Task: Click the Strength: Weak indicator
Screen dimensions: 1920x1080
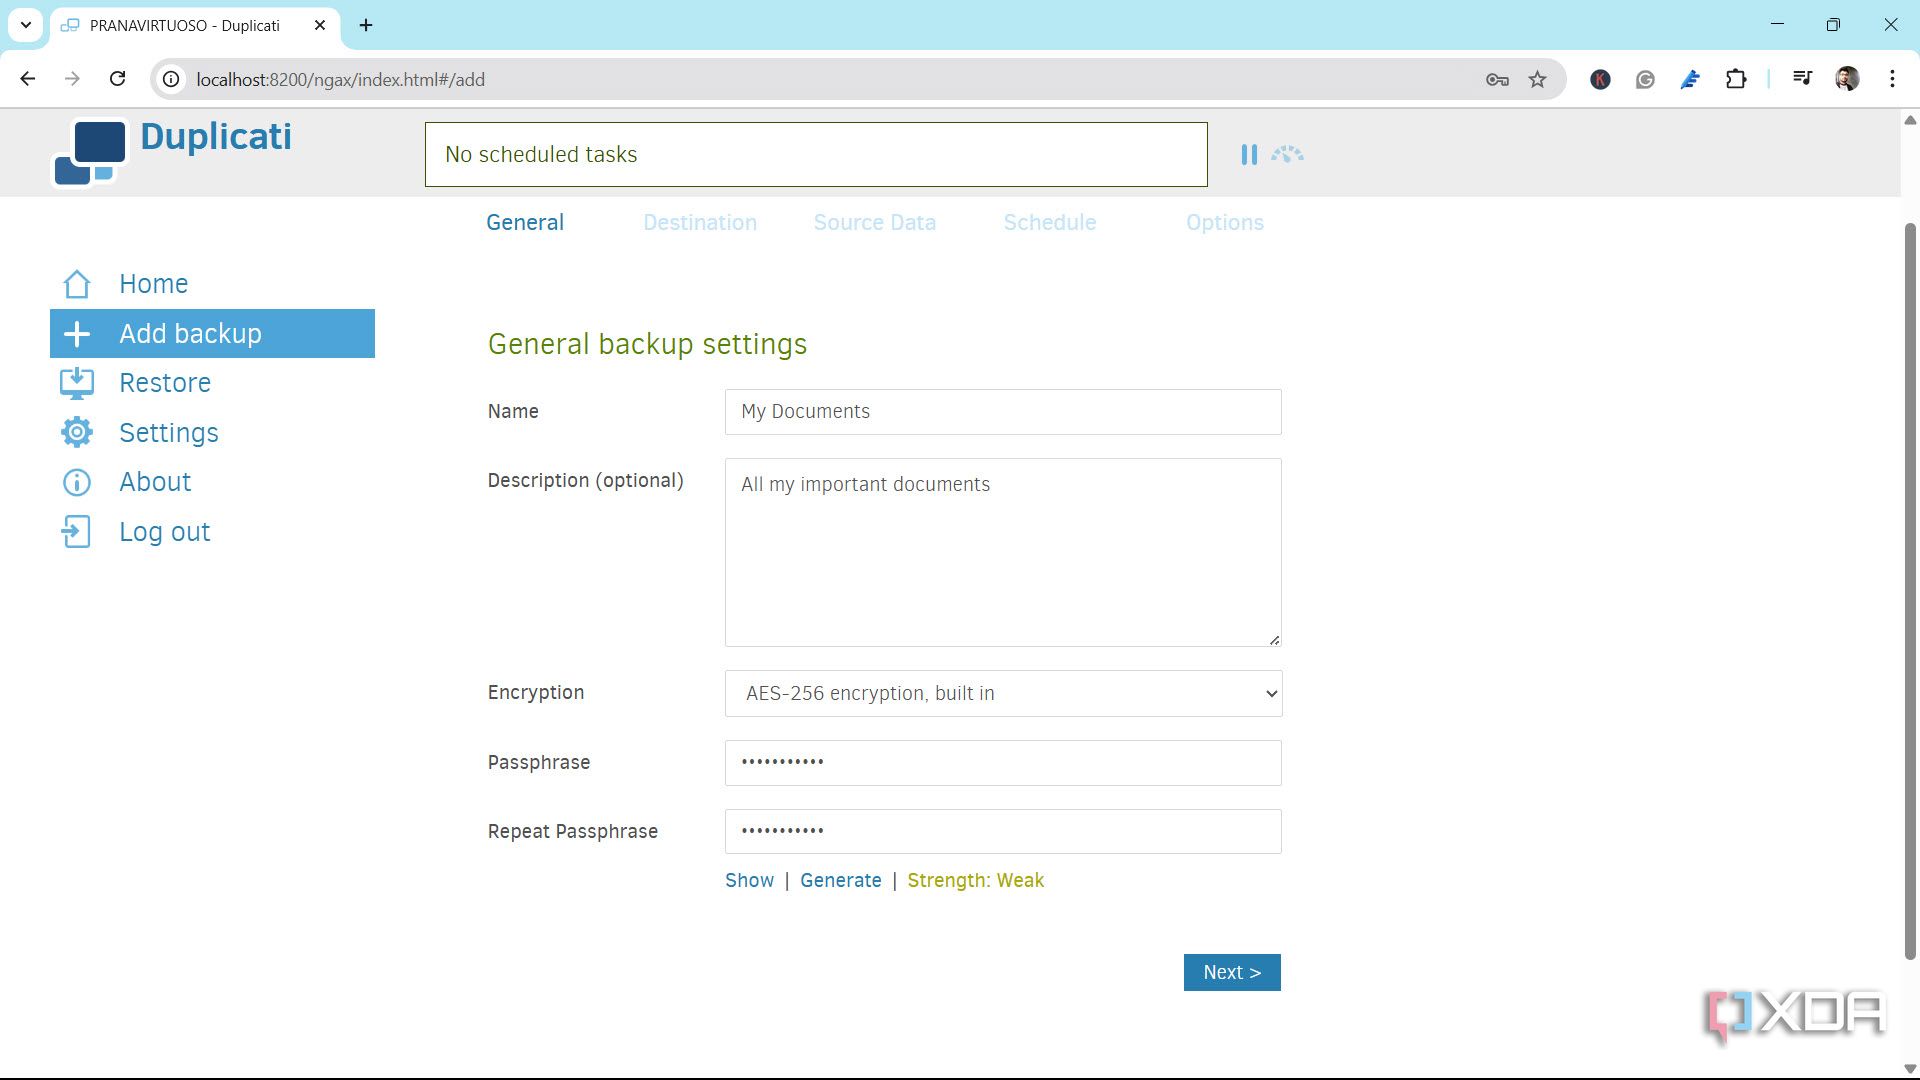Action: (975, 880)
